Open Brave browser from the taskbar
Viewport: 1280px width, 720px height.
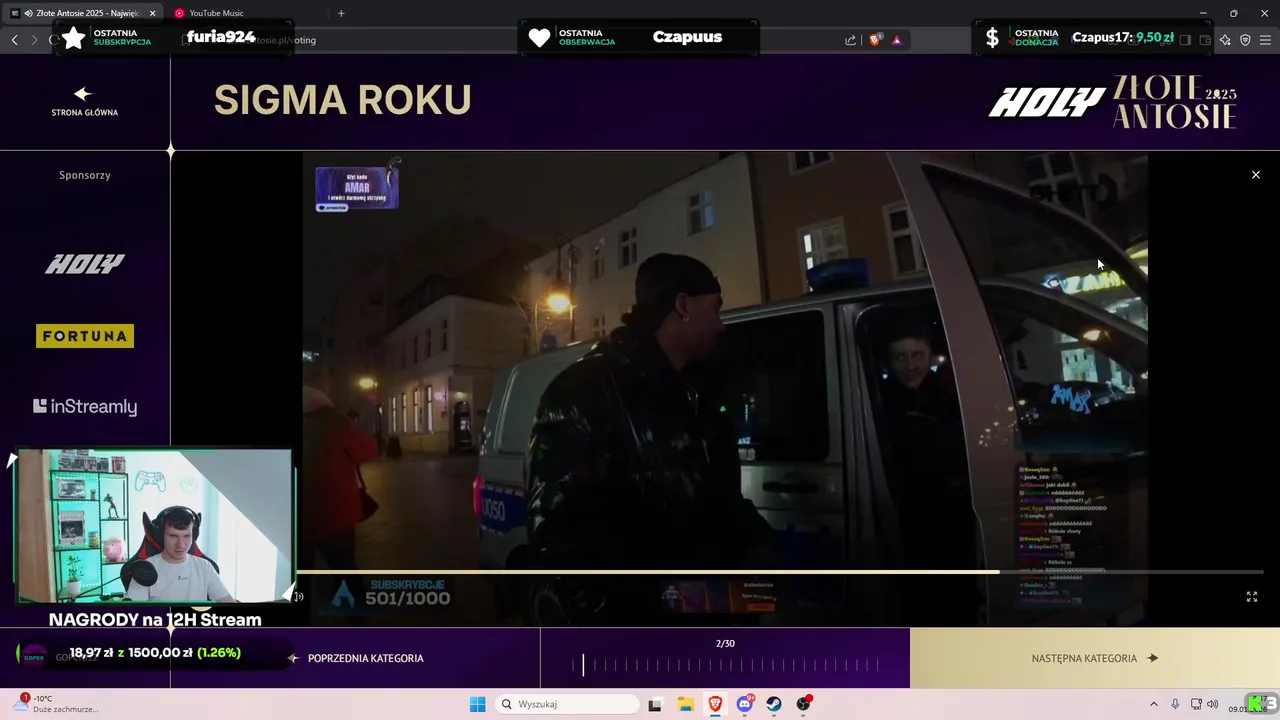715,704
